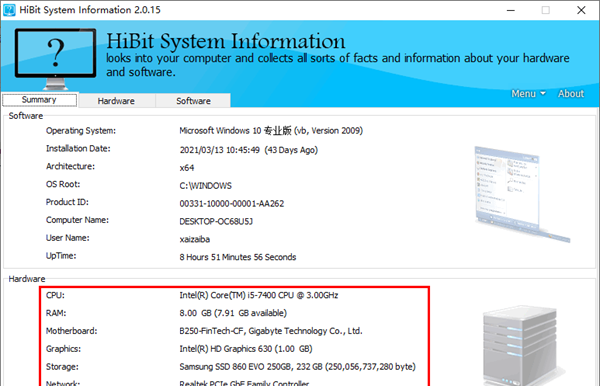The image size is (600, 386).
Task: Close the HiBit System Information window
Action: pos(581,10)
